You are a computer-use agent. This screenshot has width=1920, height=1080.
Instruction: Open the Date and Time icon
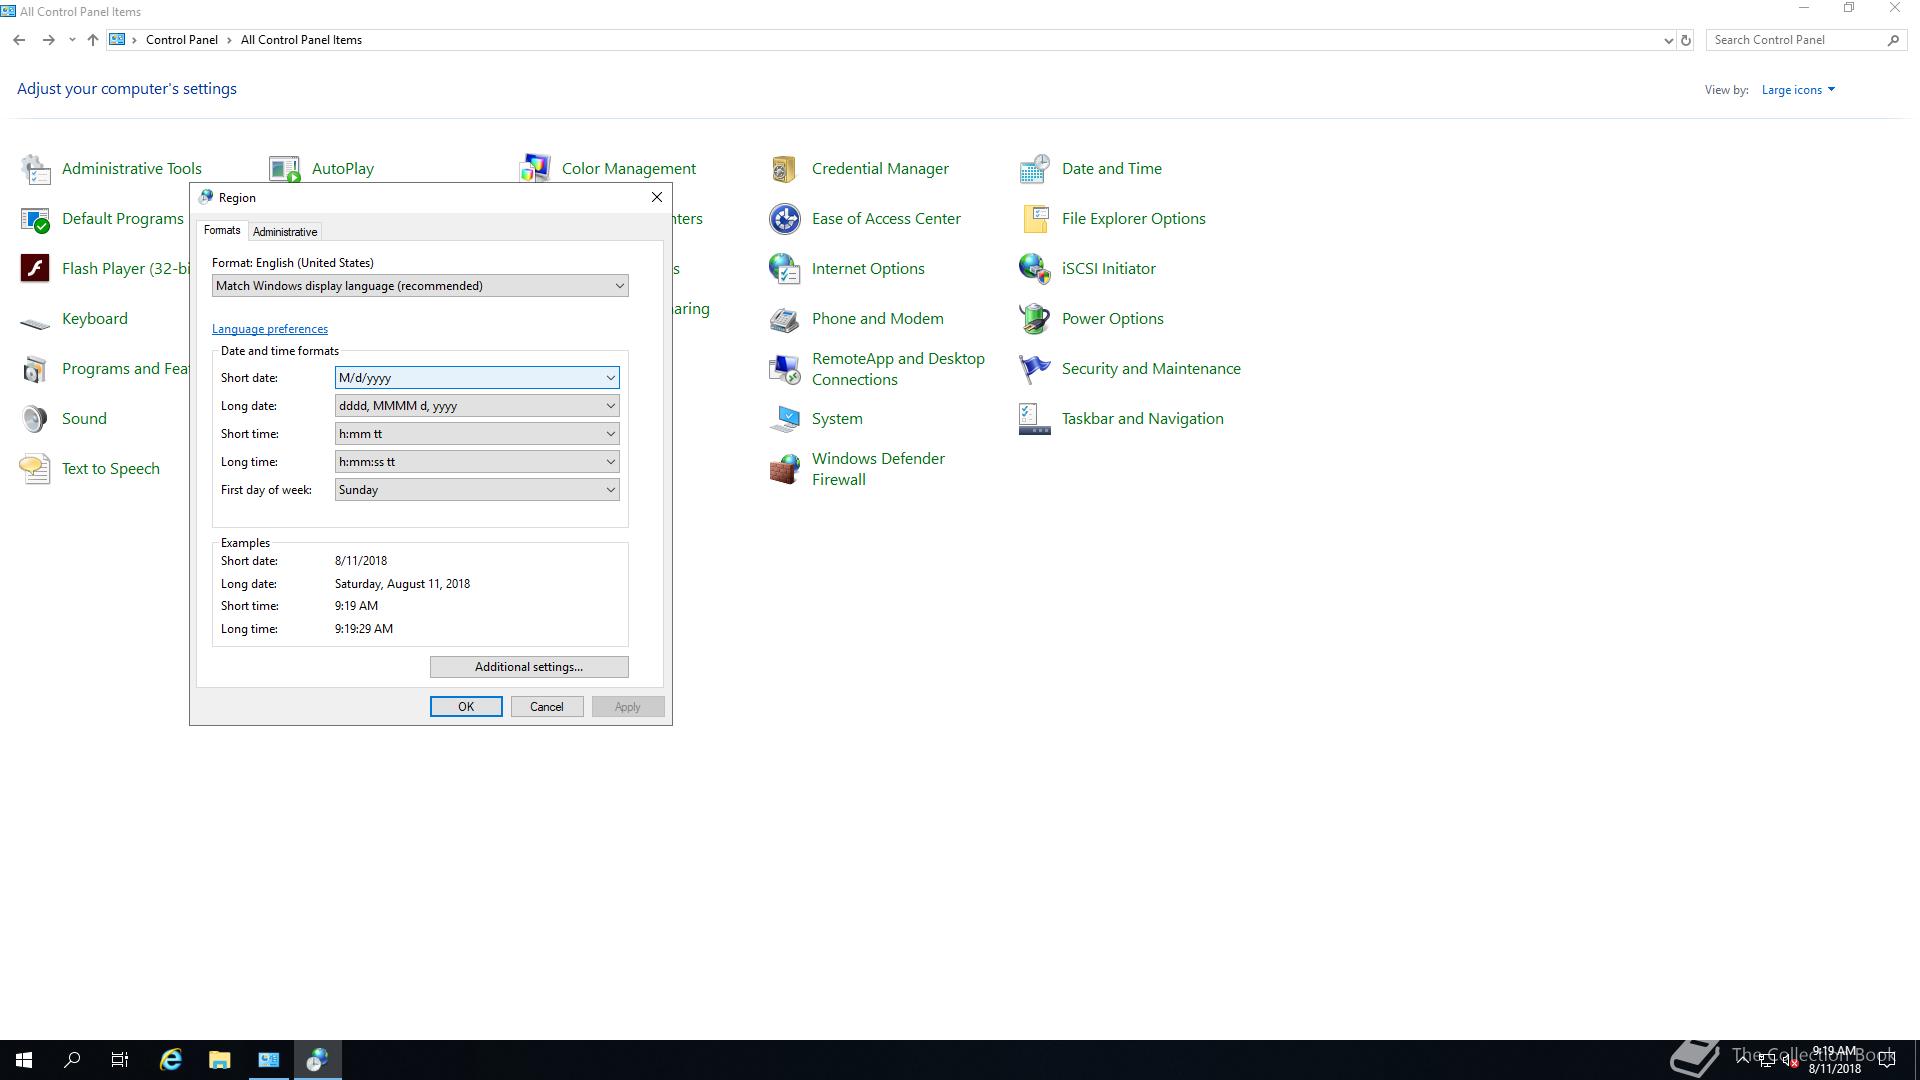coord(1034,169)
